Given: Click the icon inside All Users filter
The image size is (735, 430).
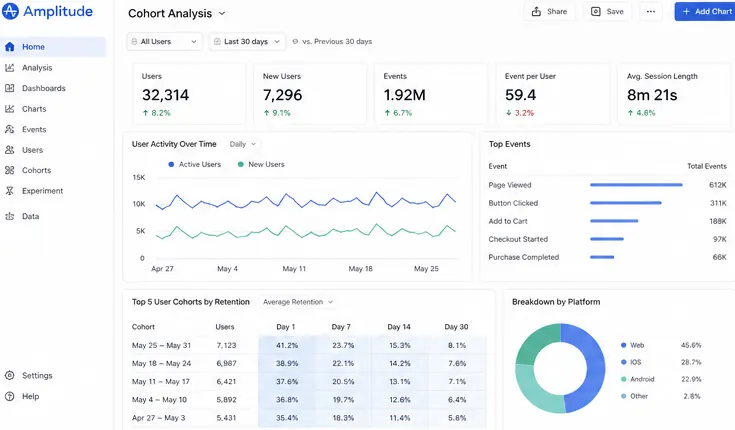Looking at the screenshot, I should point(135,41).
